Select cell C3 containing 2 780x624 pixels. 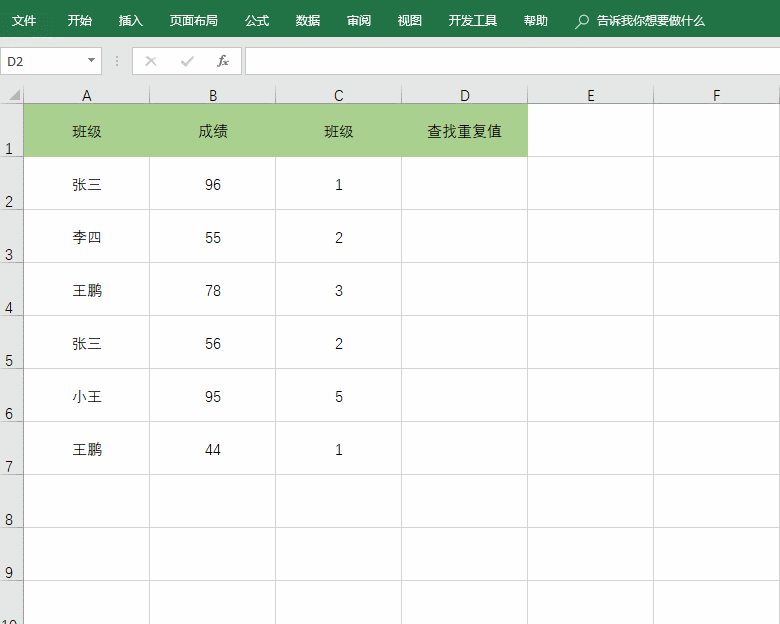(338, 236)
